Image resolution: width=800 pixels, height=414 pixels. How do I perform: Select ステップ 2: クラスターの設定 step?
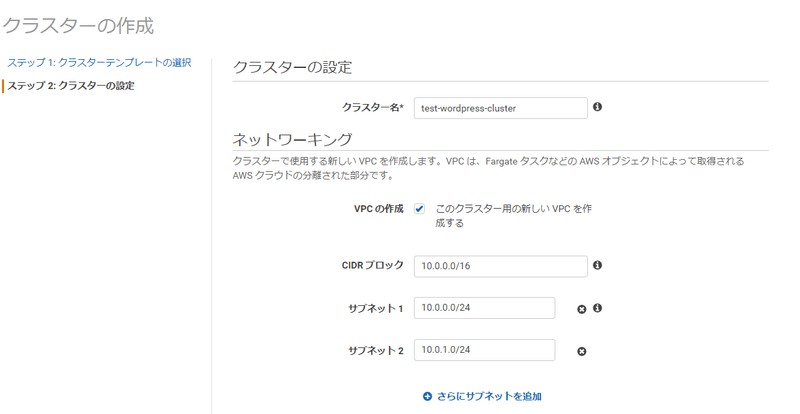tap(71, 86)
